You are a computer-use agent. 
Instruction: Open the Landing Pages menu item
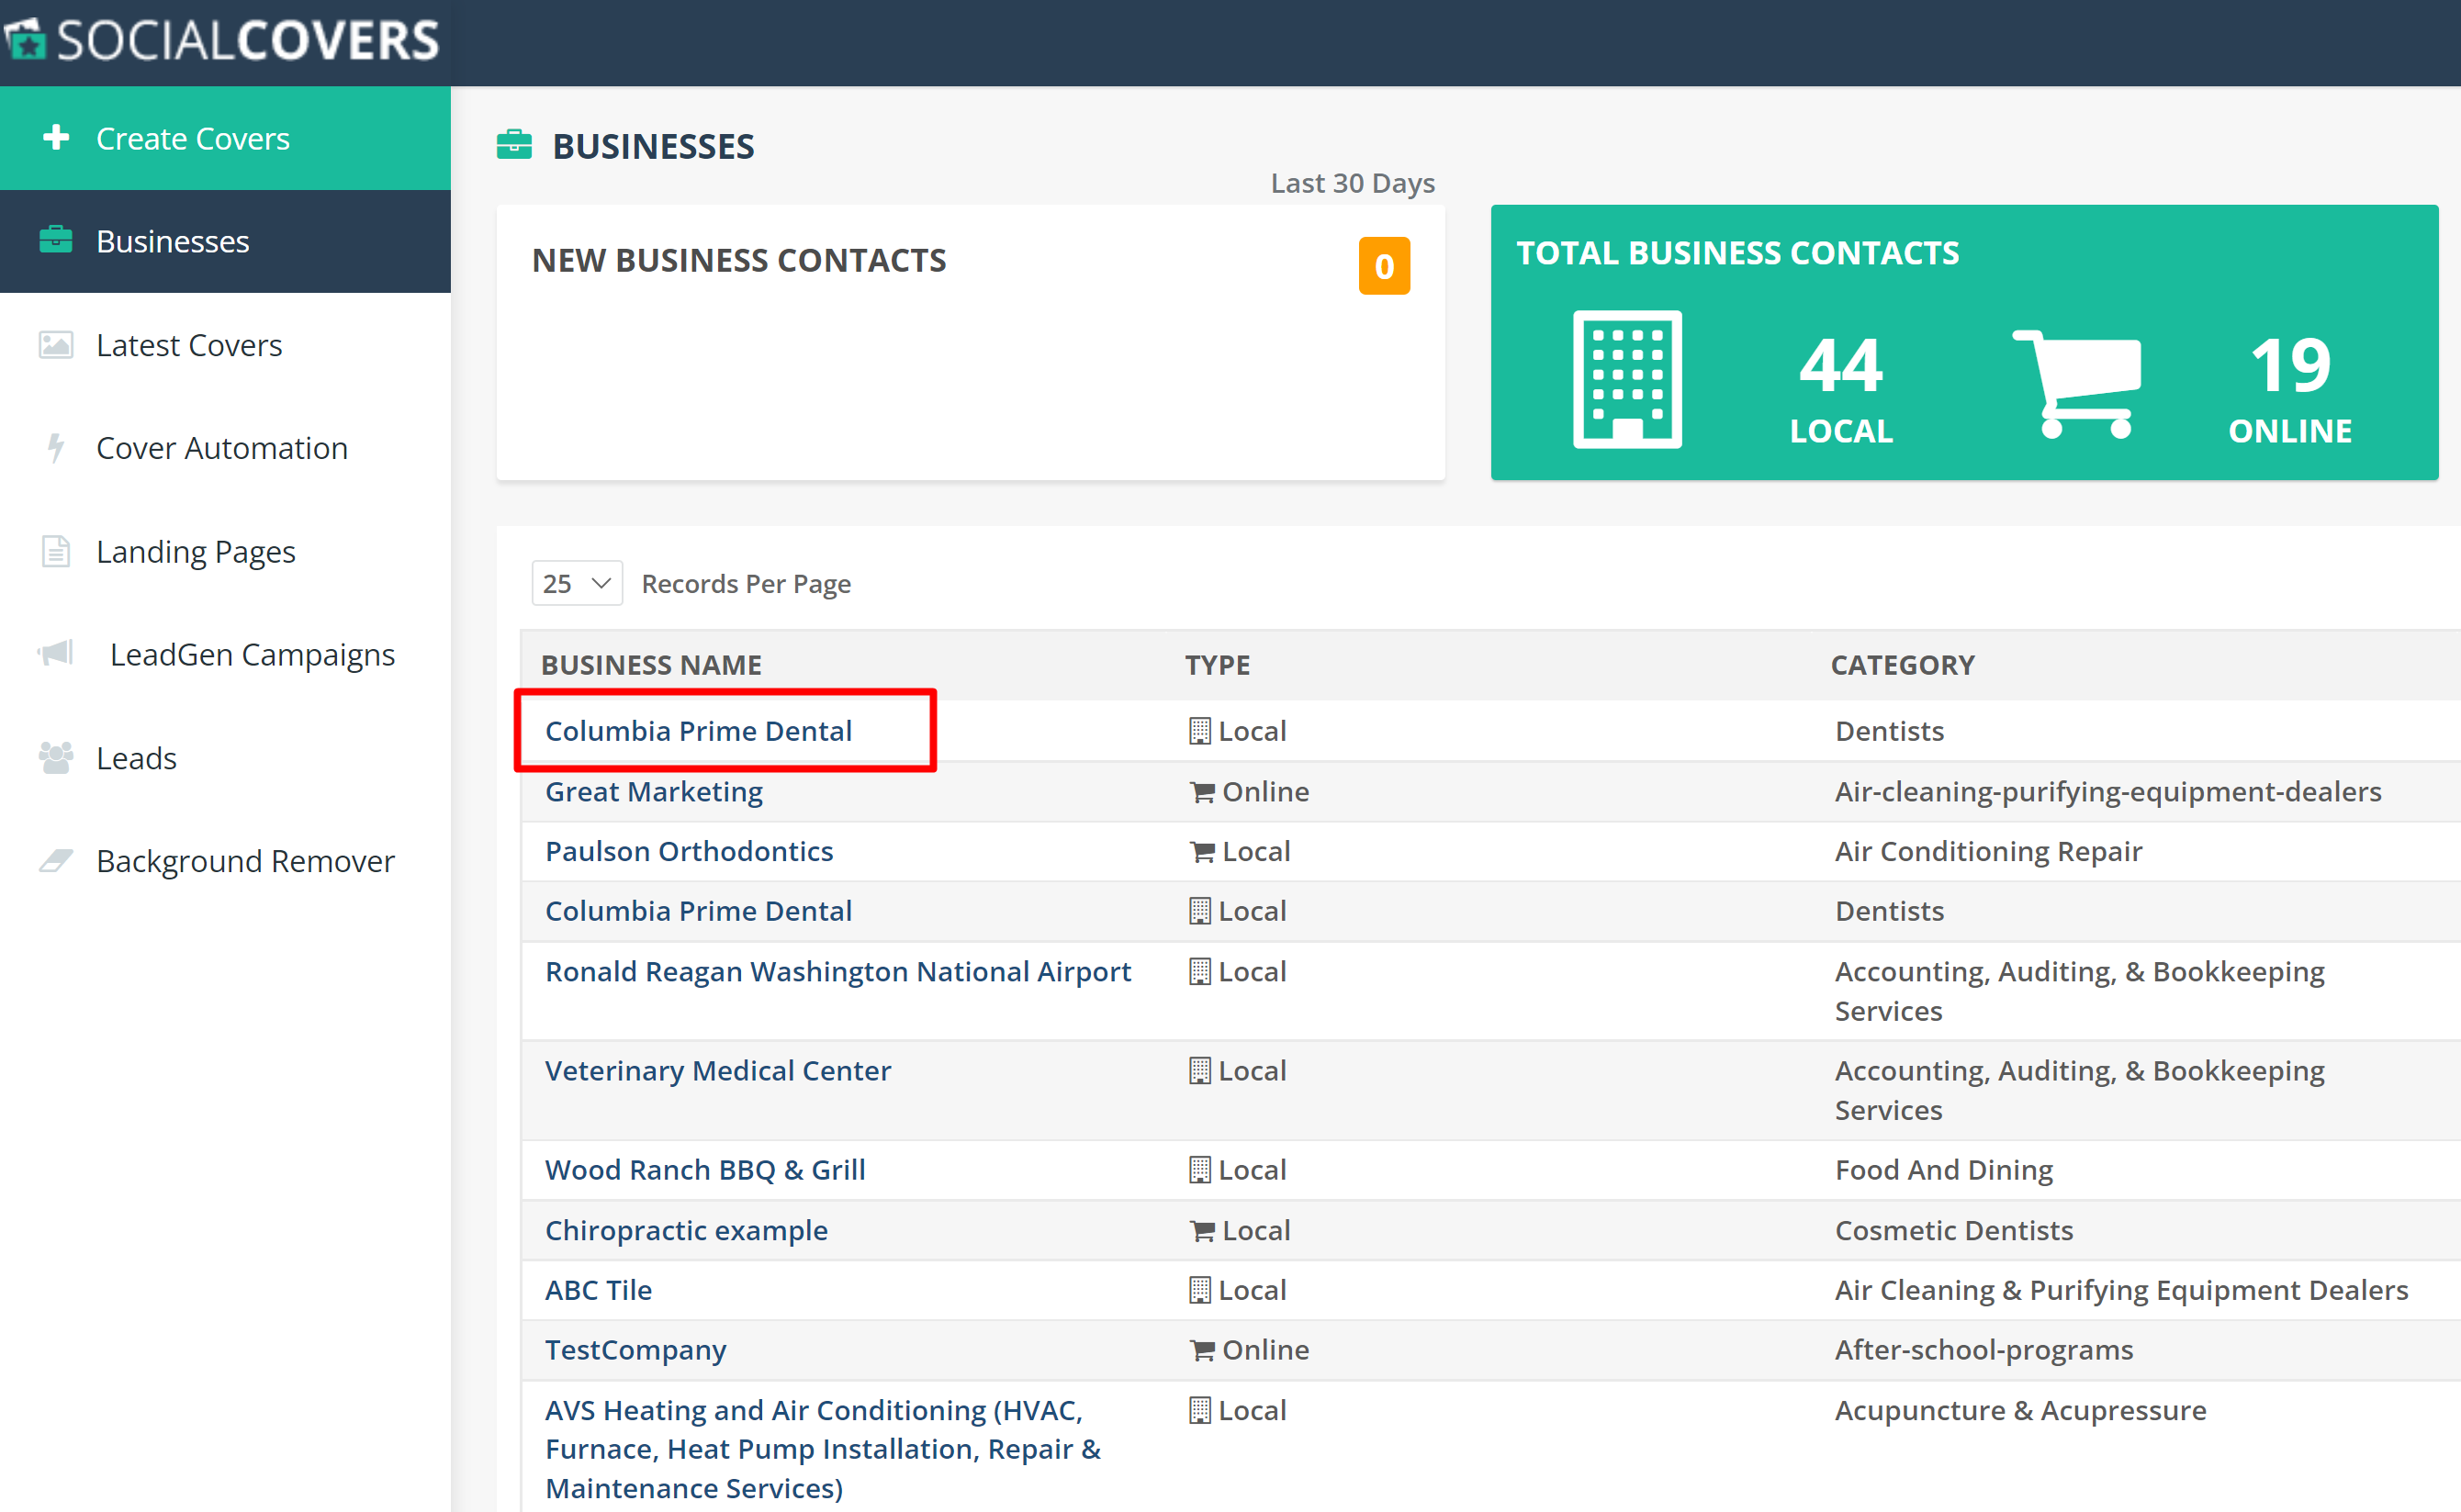(196, 552)
